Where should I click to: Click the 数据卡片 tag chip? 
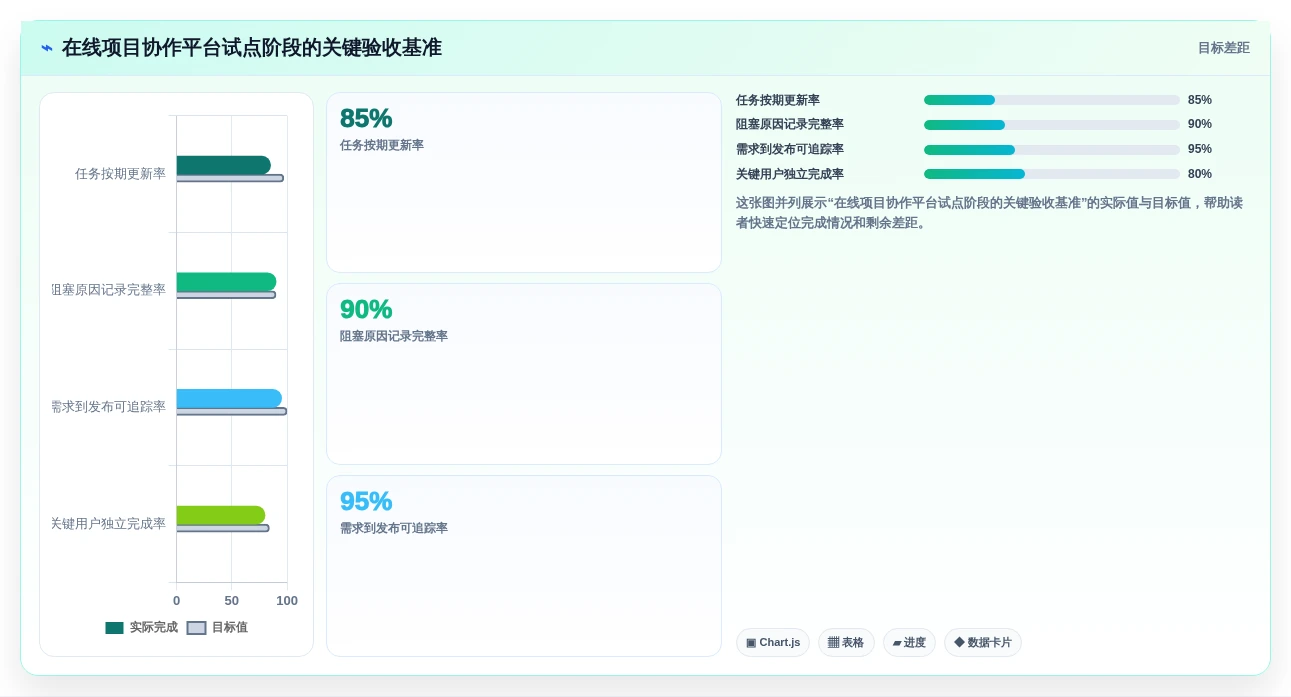983,643
